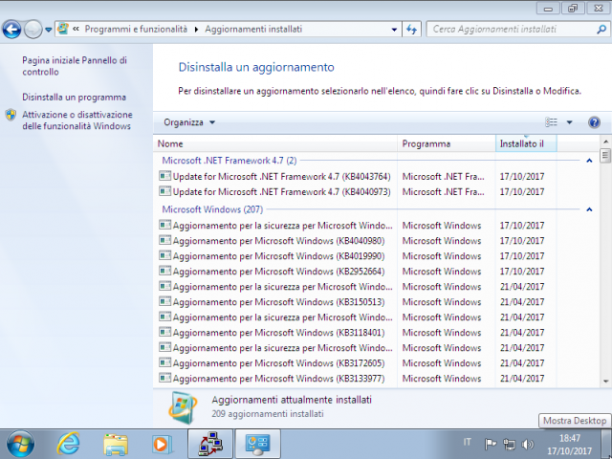Click the Control Panel icon in address bar

(63, 28)
